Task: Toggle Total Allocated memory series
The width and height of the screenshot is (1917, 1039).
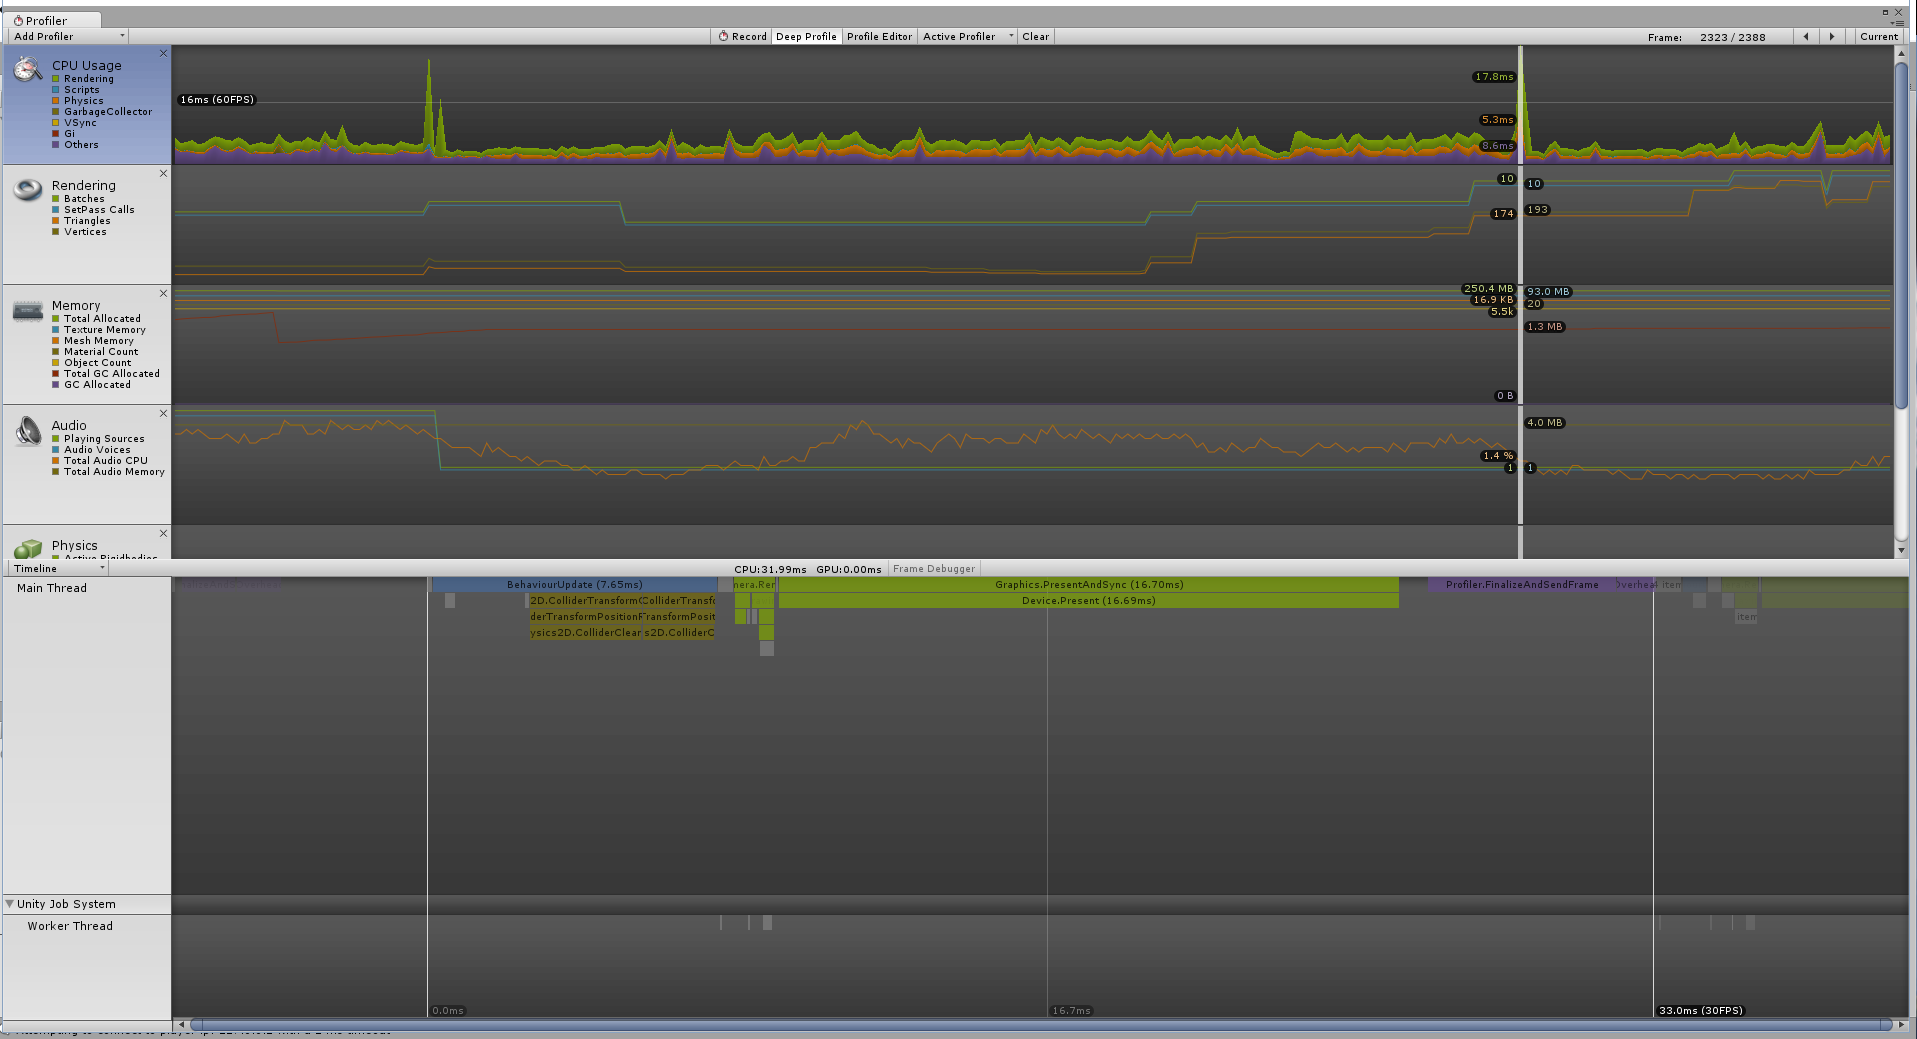Action: click(97, 319)
